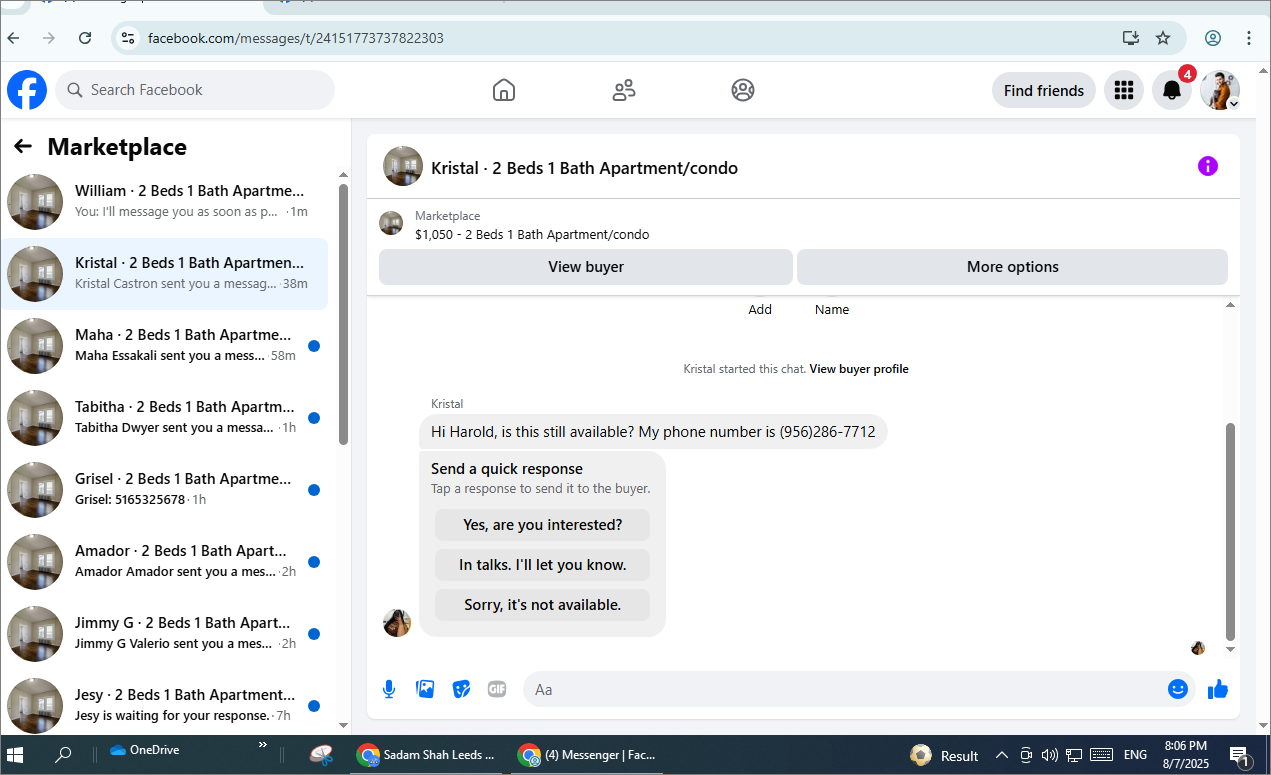Open the Jesy conversation
Image resolution: width=1271 pixels, height=775 pixels.
pos(164,705)
